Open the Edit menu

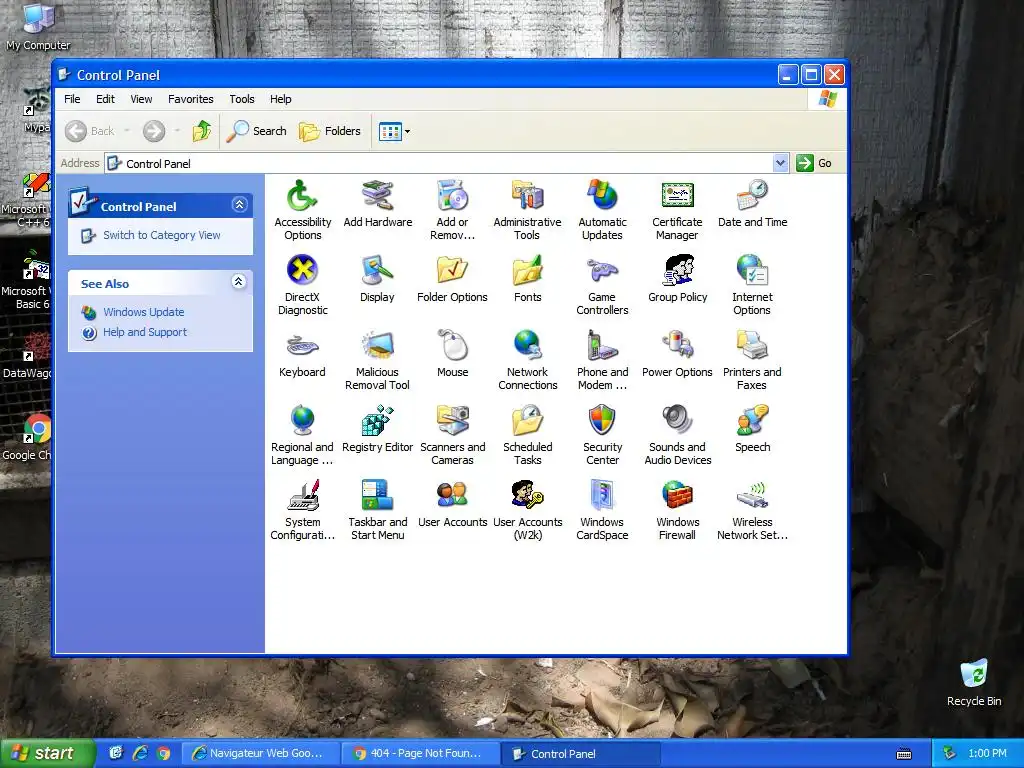pyautogui.click(x=105, y=99)
